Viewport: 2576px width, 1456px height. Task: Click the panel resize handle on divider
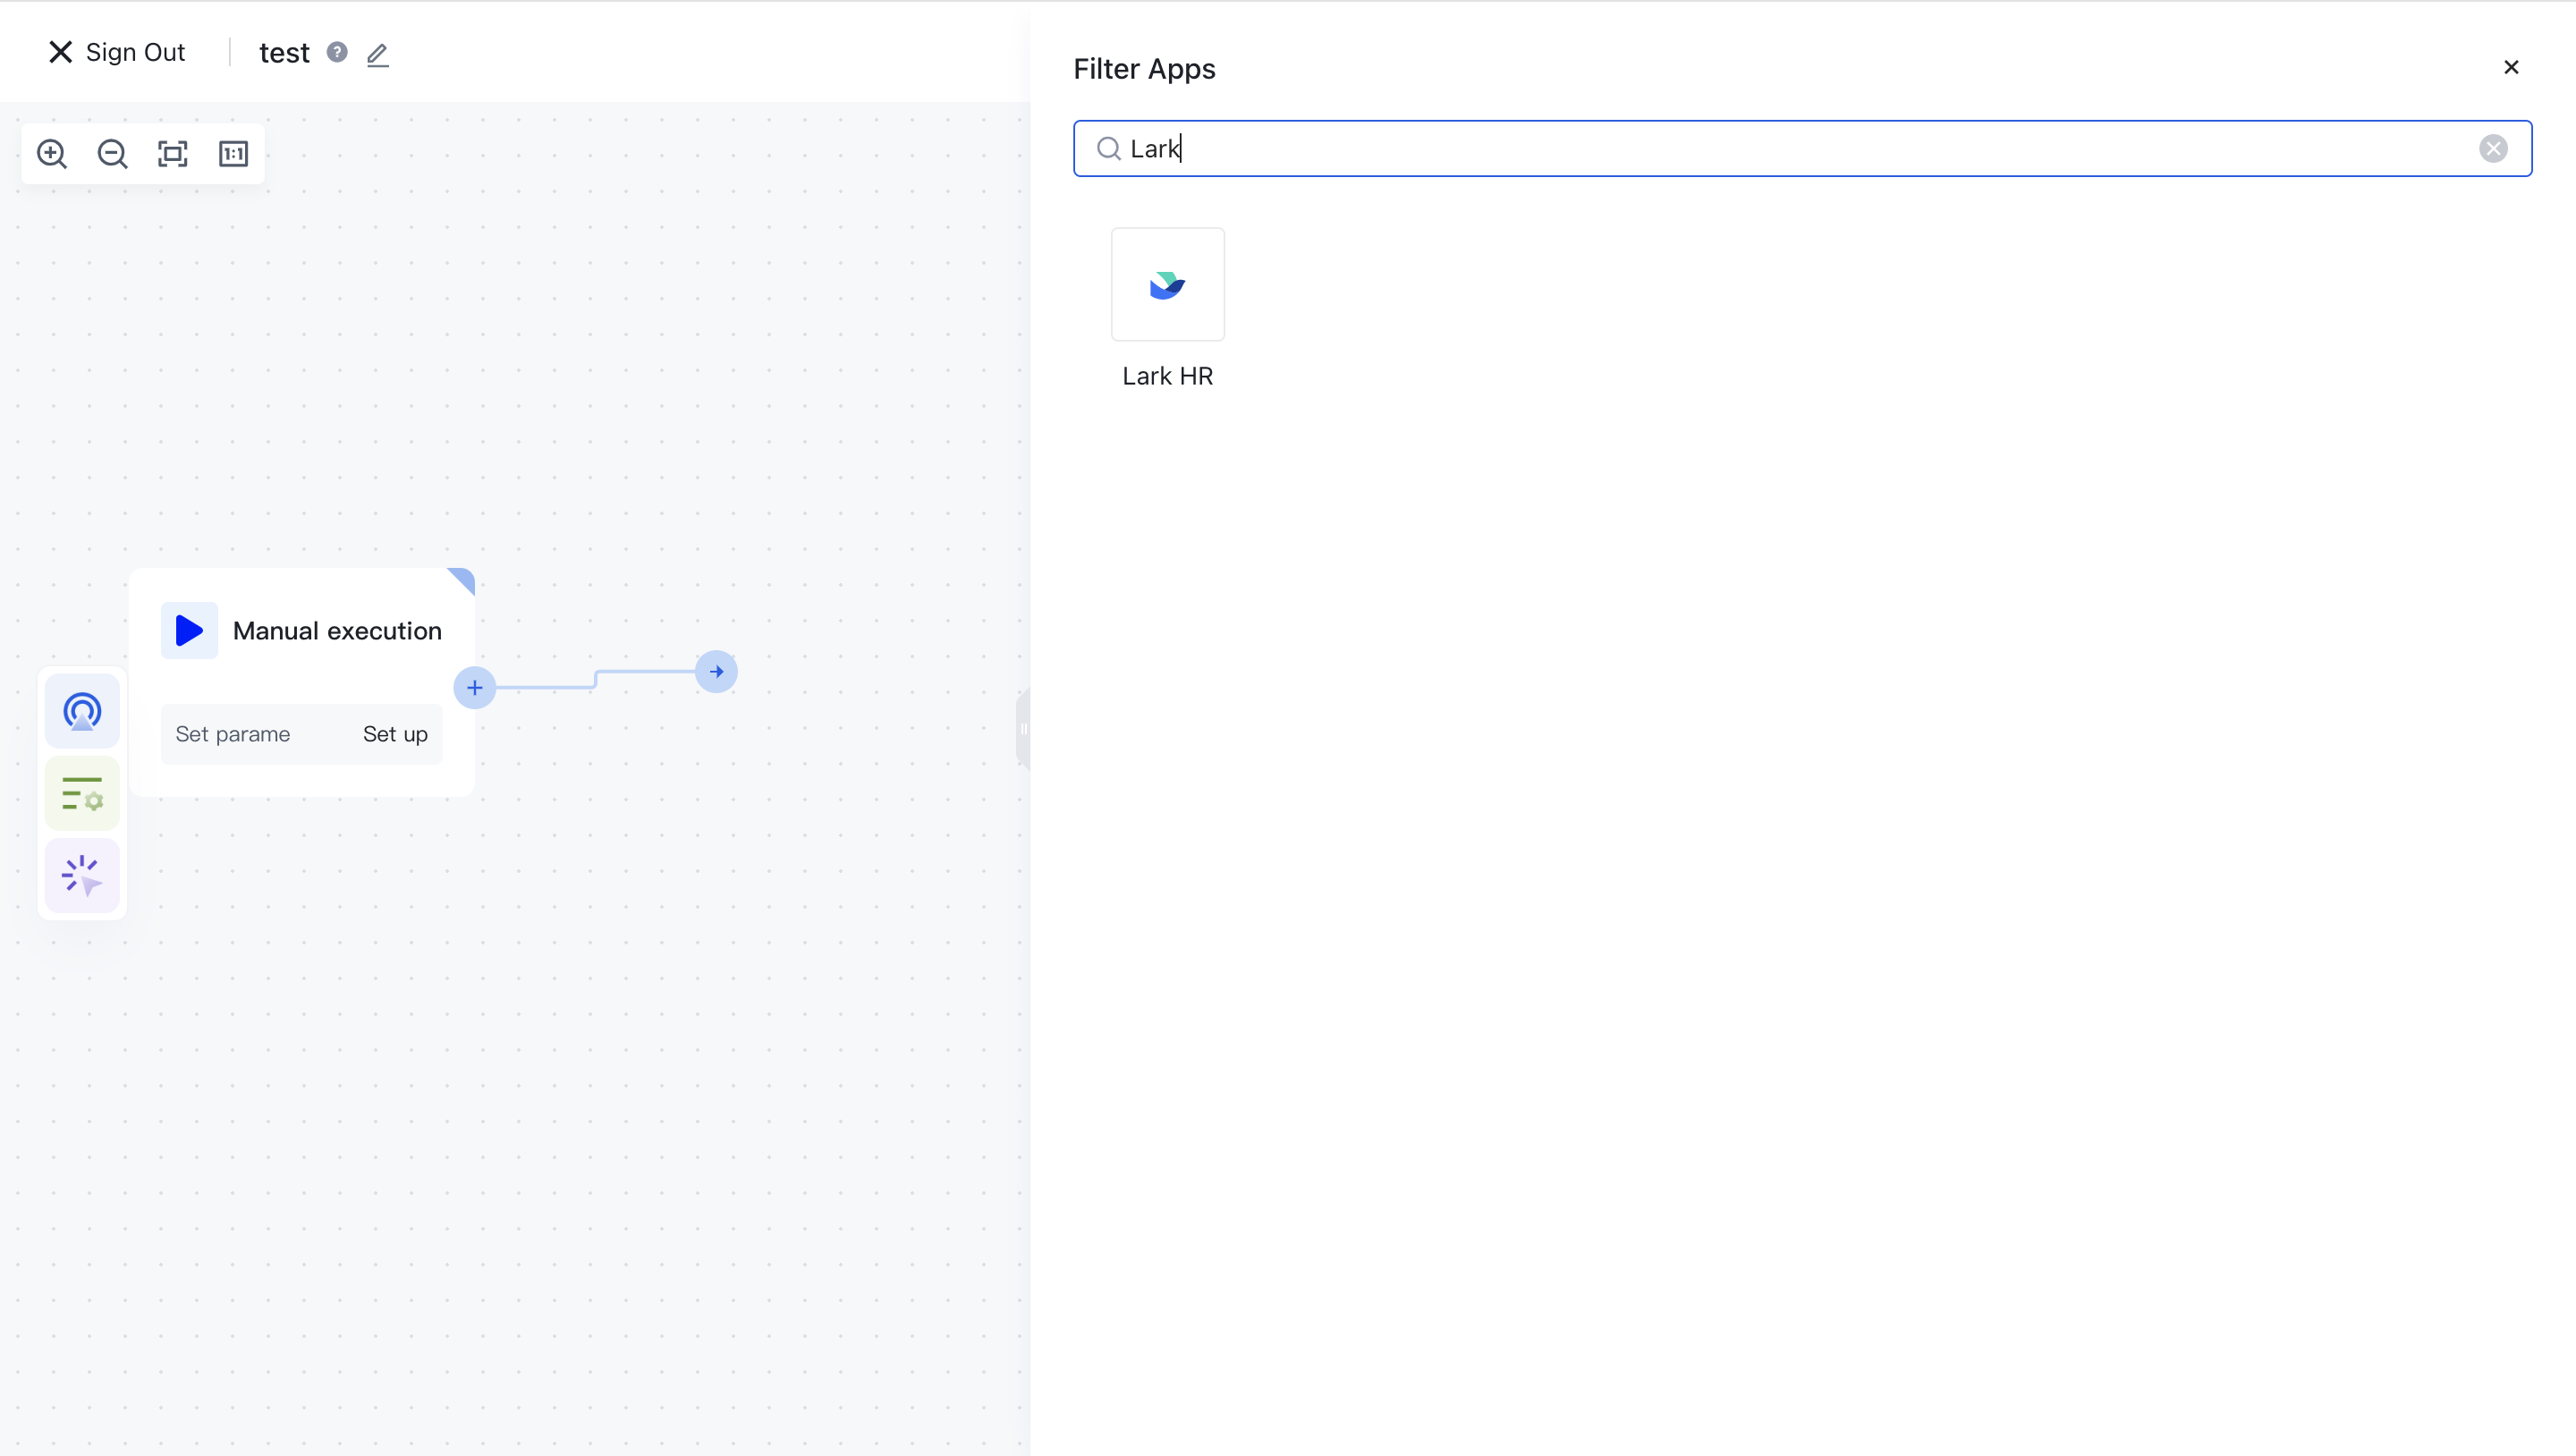click(1023, 728)
